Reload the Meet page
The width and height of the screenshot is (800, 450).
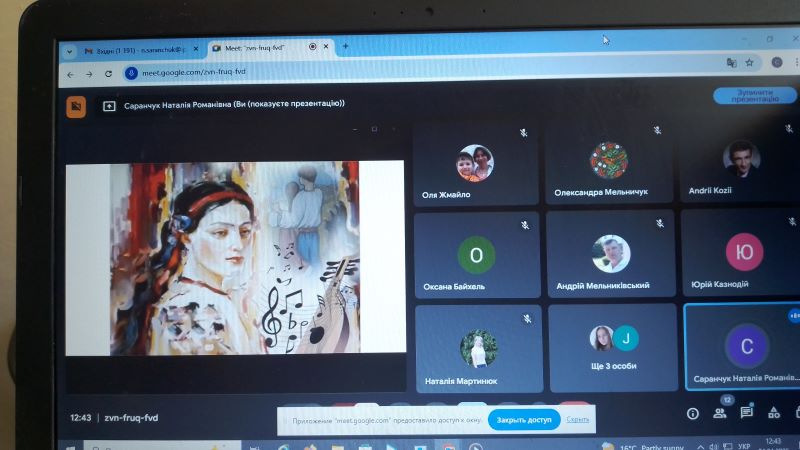(108, 73)
